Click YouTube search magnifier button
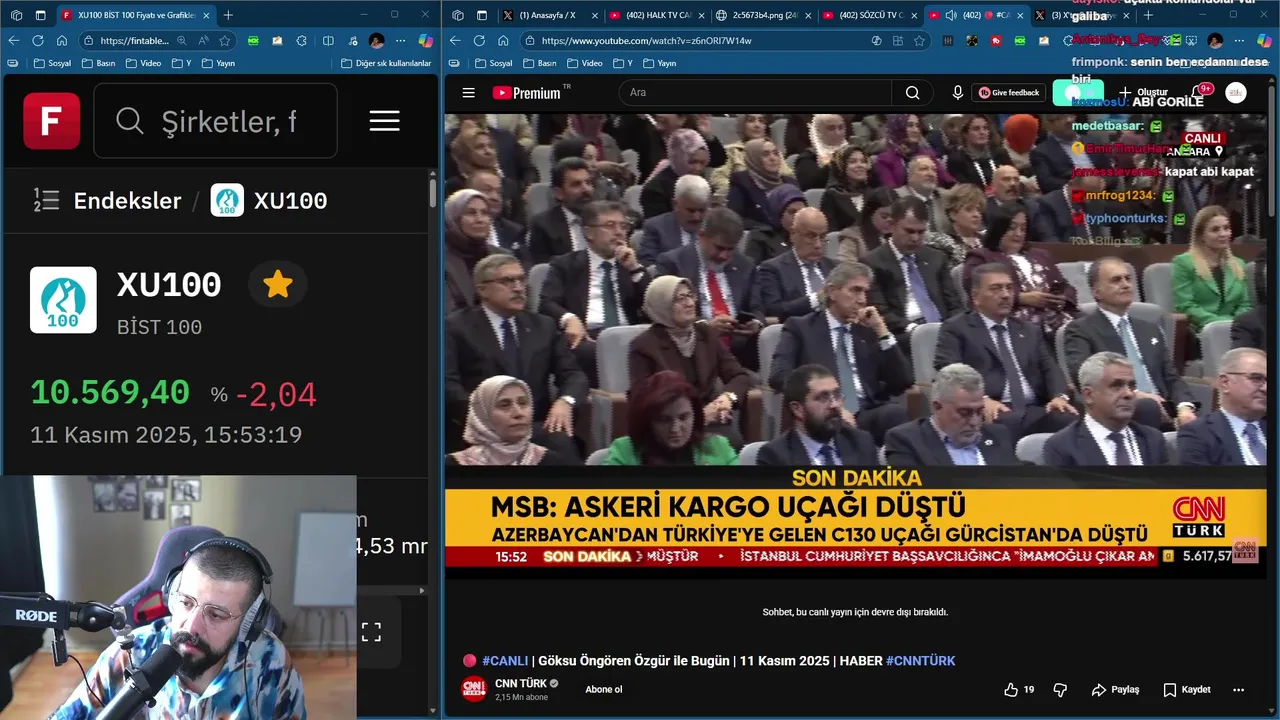Image resolution: width=1280 pixels, height=720 pixels. pyautogui.click(x=912, y=93)
